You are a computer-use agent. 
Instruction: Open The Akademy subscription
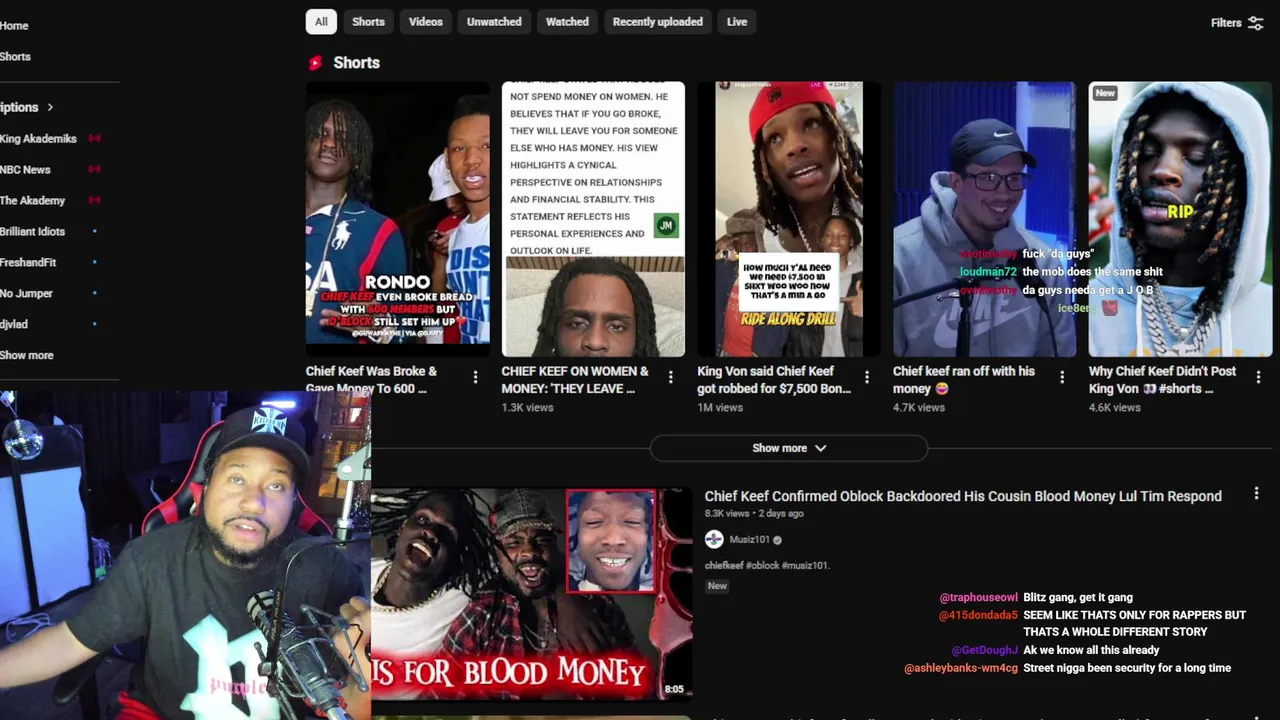tap(32, 201)
